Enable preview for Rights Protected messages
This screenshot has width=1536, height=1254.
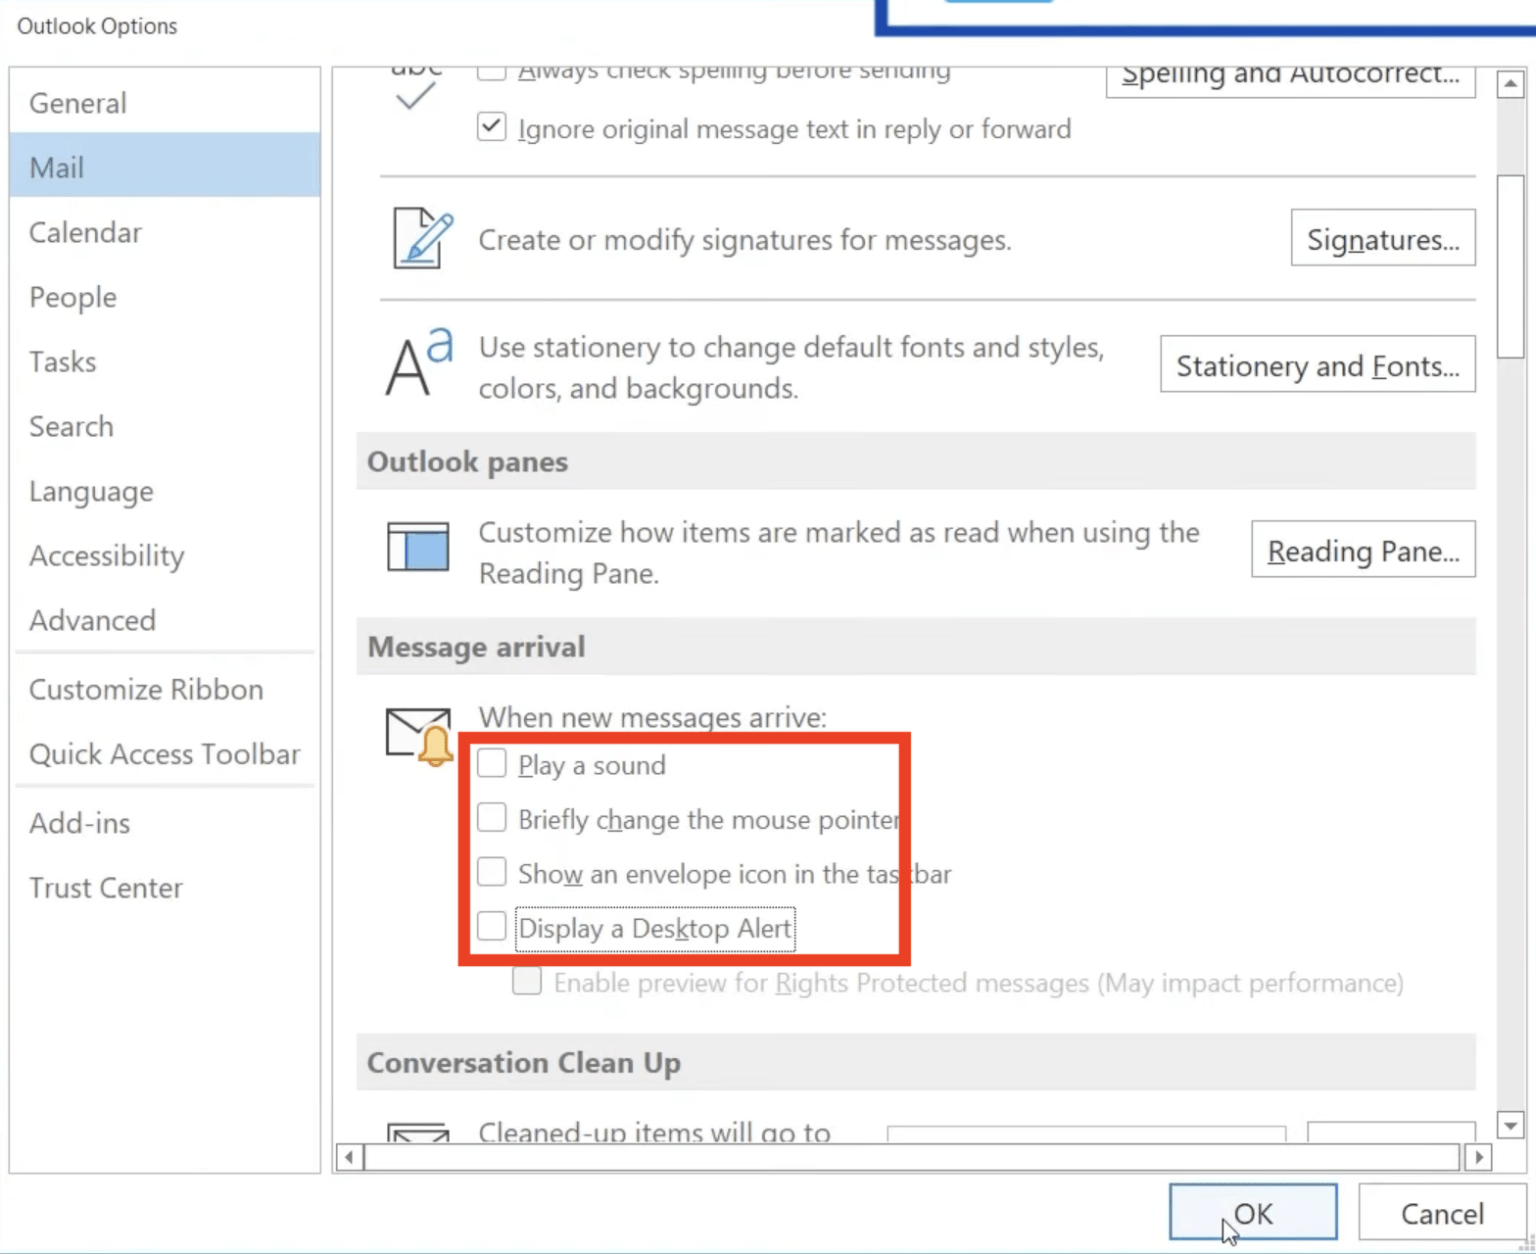[526, 981]
